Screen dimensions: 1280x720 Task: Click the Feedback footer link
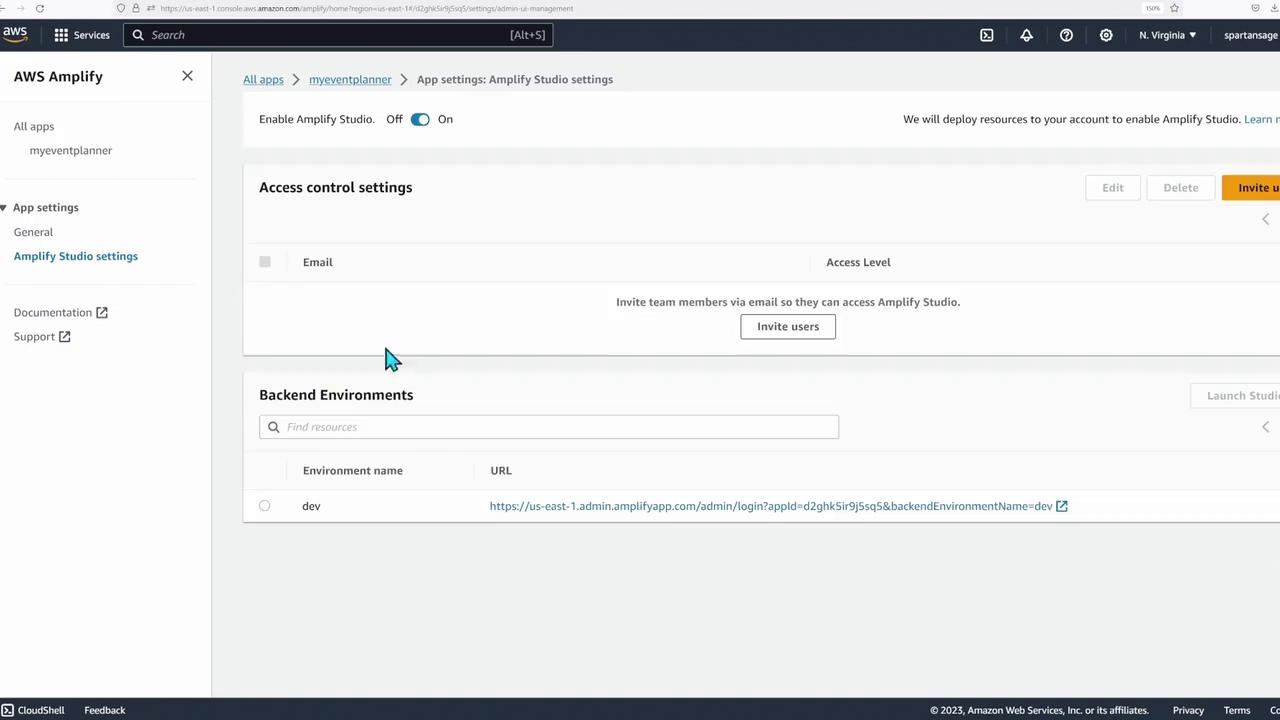click(x=105, y=710)
